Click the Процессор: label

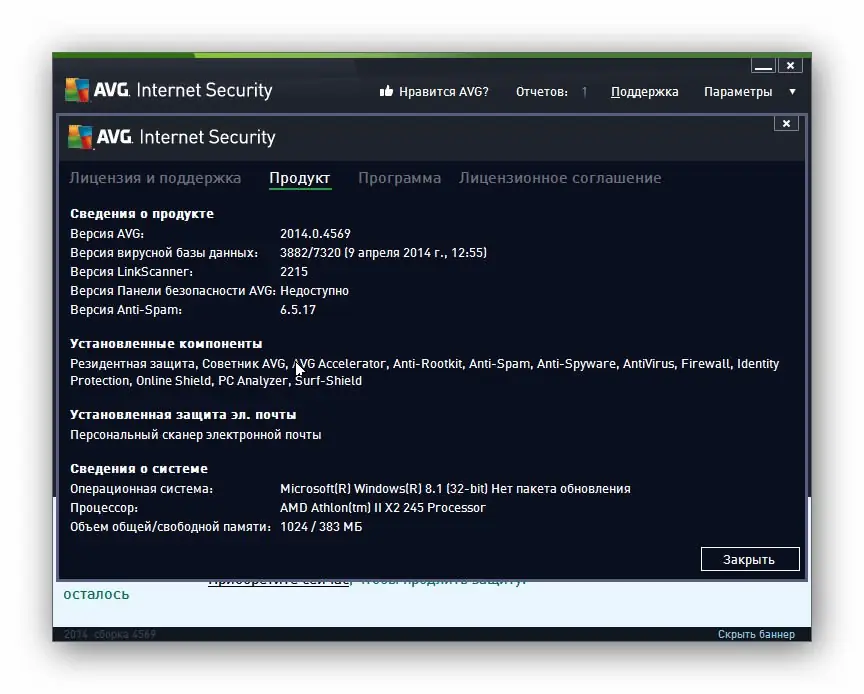104,508
